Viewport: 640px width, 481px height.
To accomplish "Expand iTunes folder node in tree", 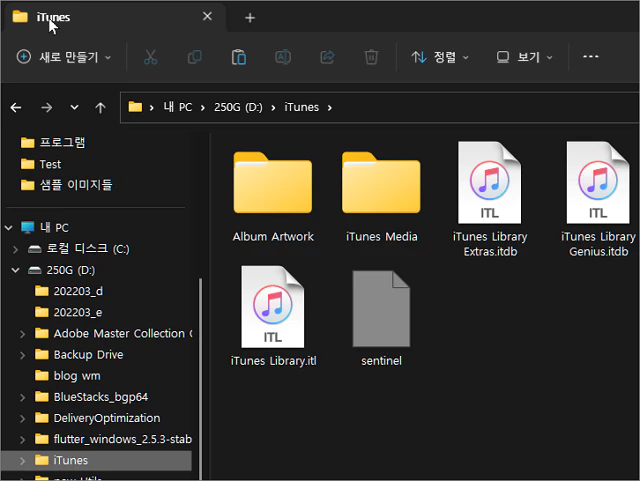I will [22, 461].
